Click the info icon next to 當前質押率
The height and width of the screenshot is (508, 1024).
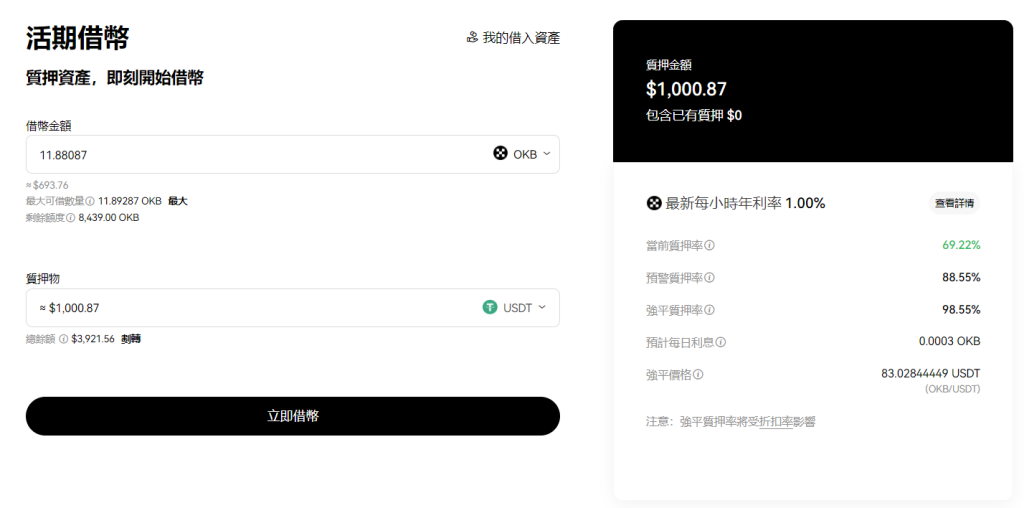pos(710,245)
